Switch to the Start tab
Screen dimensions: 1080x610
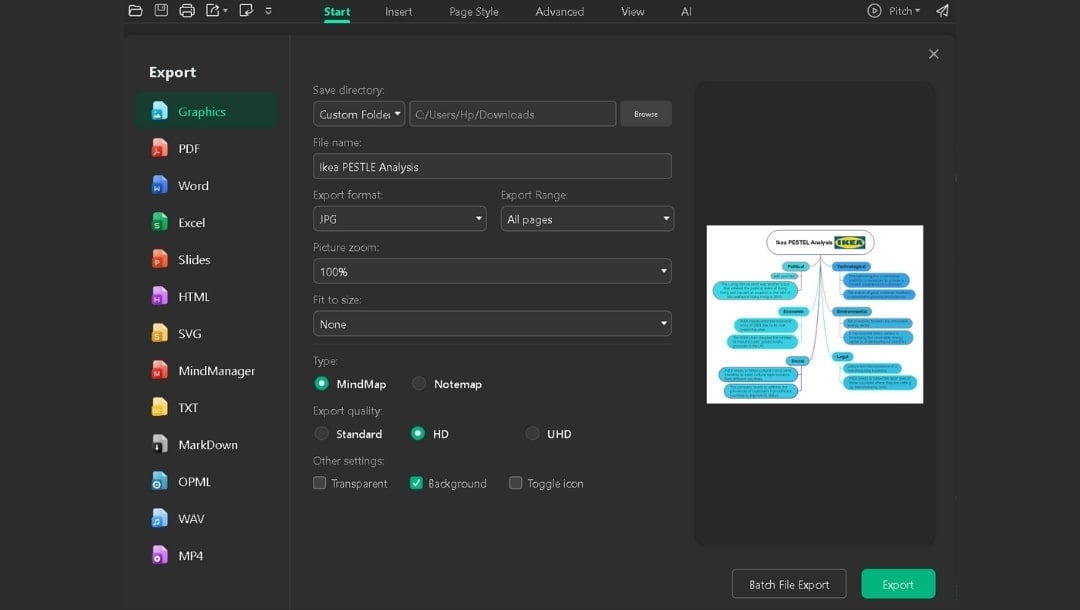tap(337, 12)
